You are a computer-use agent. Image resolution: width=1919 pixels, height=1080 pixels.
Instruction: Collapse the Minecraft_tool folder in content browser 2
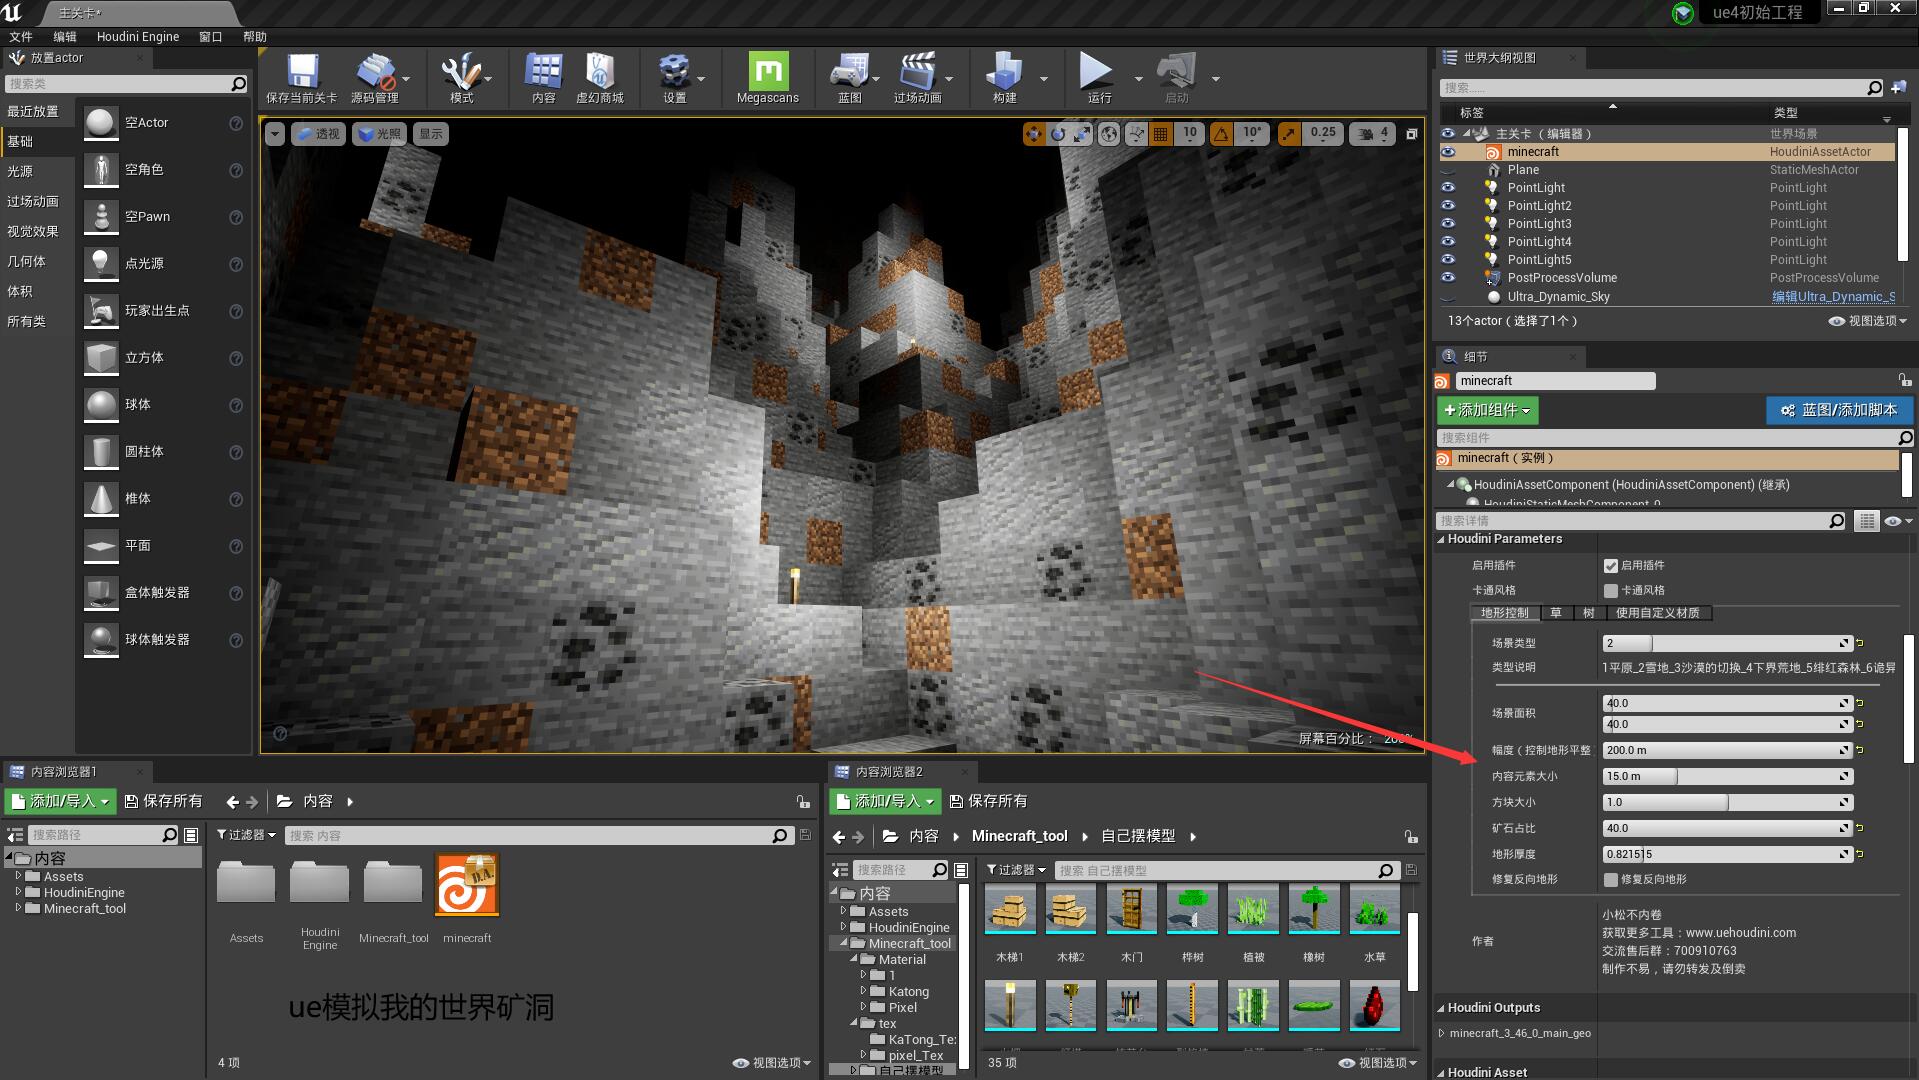(843, 943)
